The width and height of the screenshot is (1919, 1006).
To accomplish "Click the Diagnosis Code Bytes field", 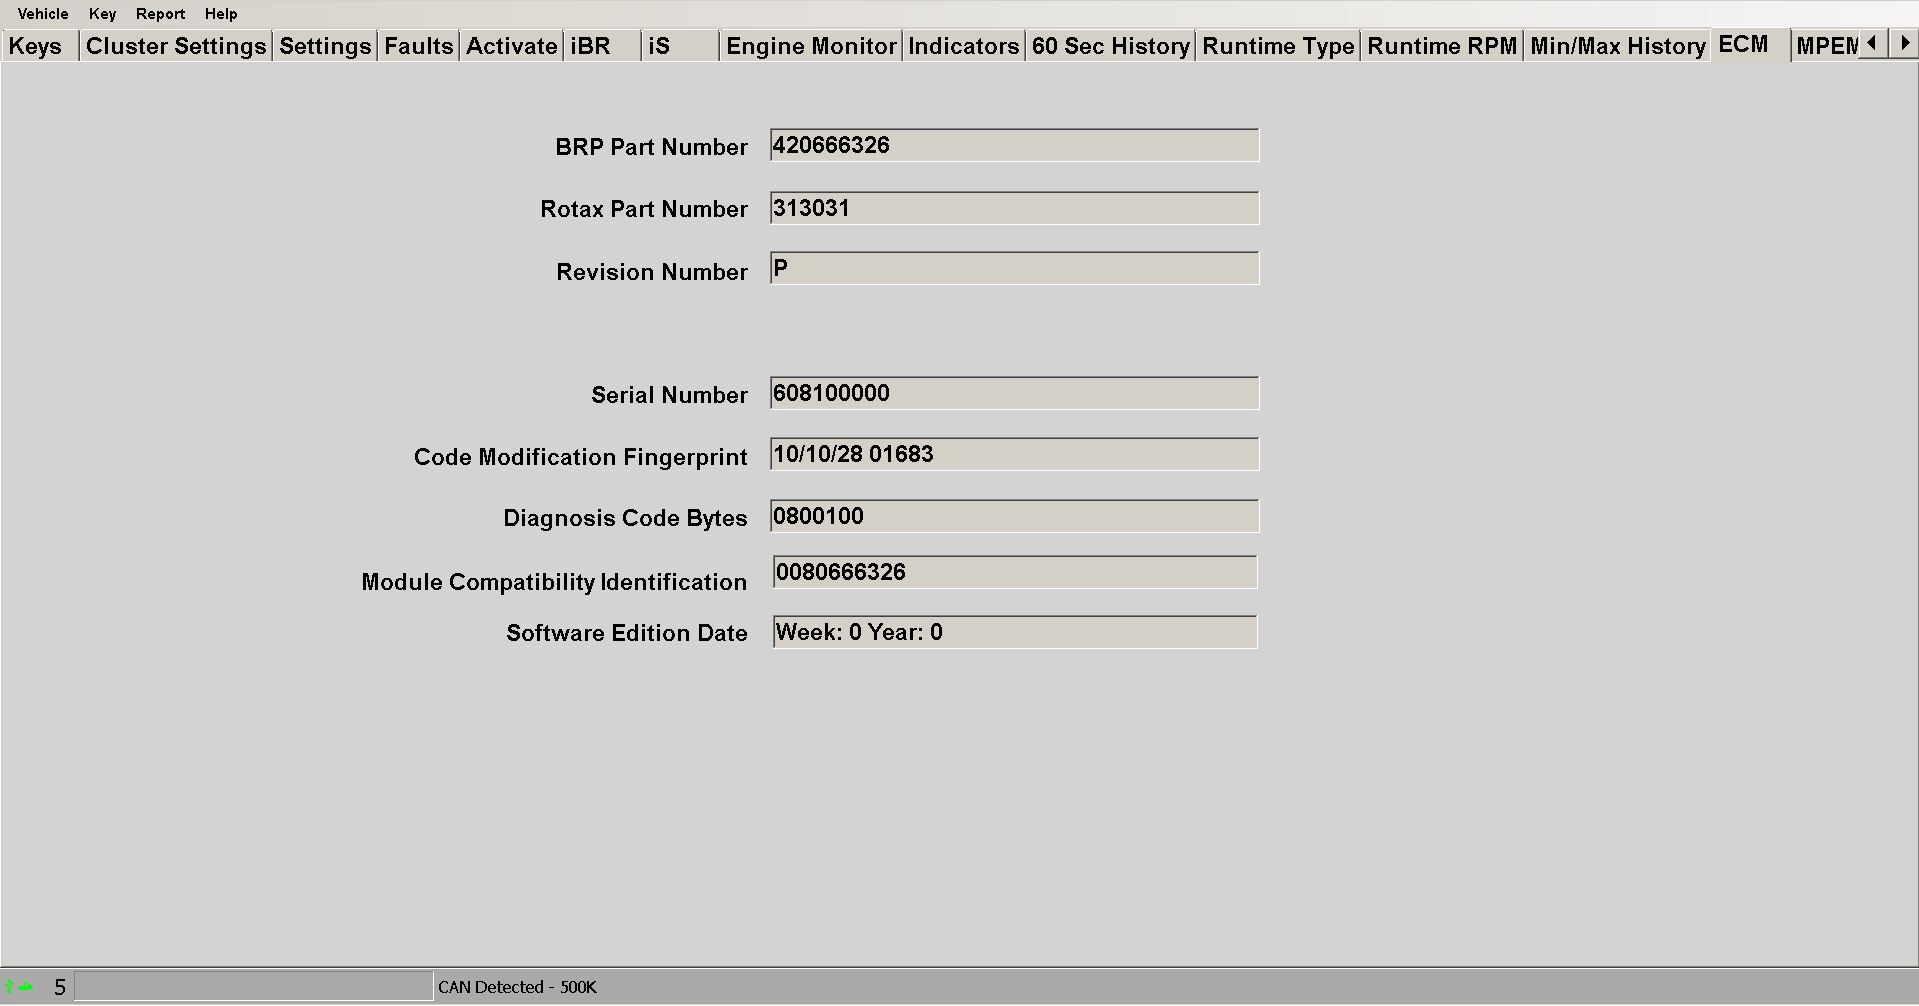I will tap(1014, 516).
